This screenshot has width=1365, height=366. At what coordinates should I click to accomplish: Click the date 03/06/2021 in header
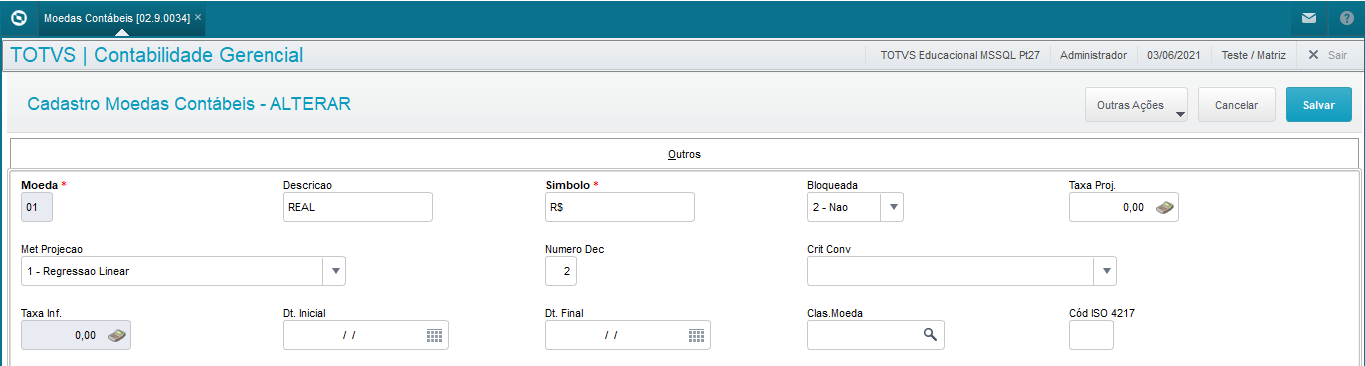click(x=1174, y=55)
